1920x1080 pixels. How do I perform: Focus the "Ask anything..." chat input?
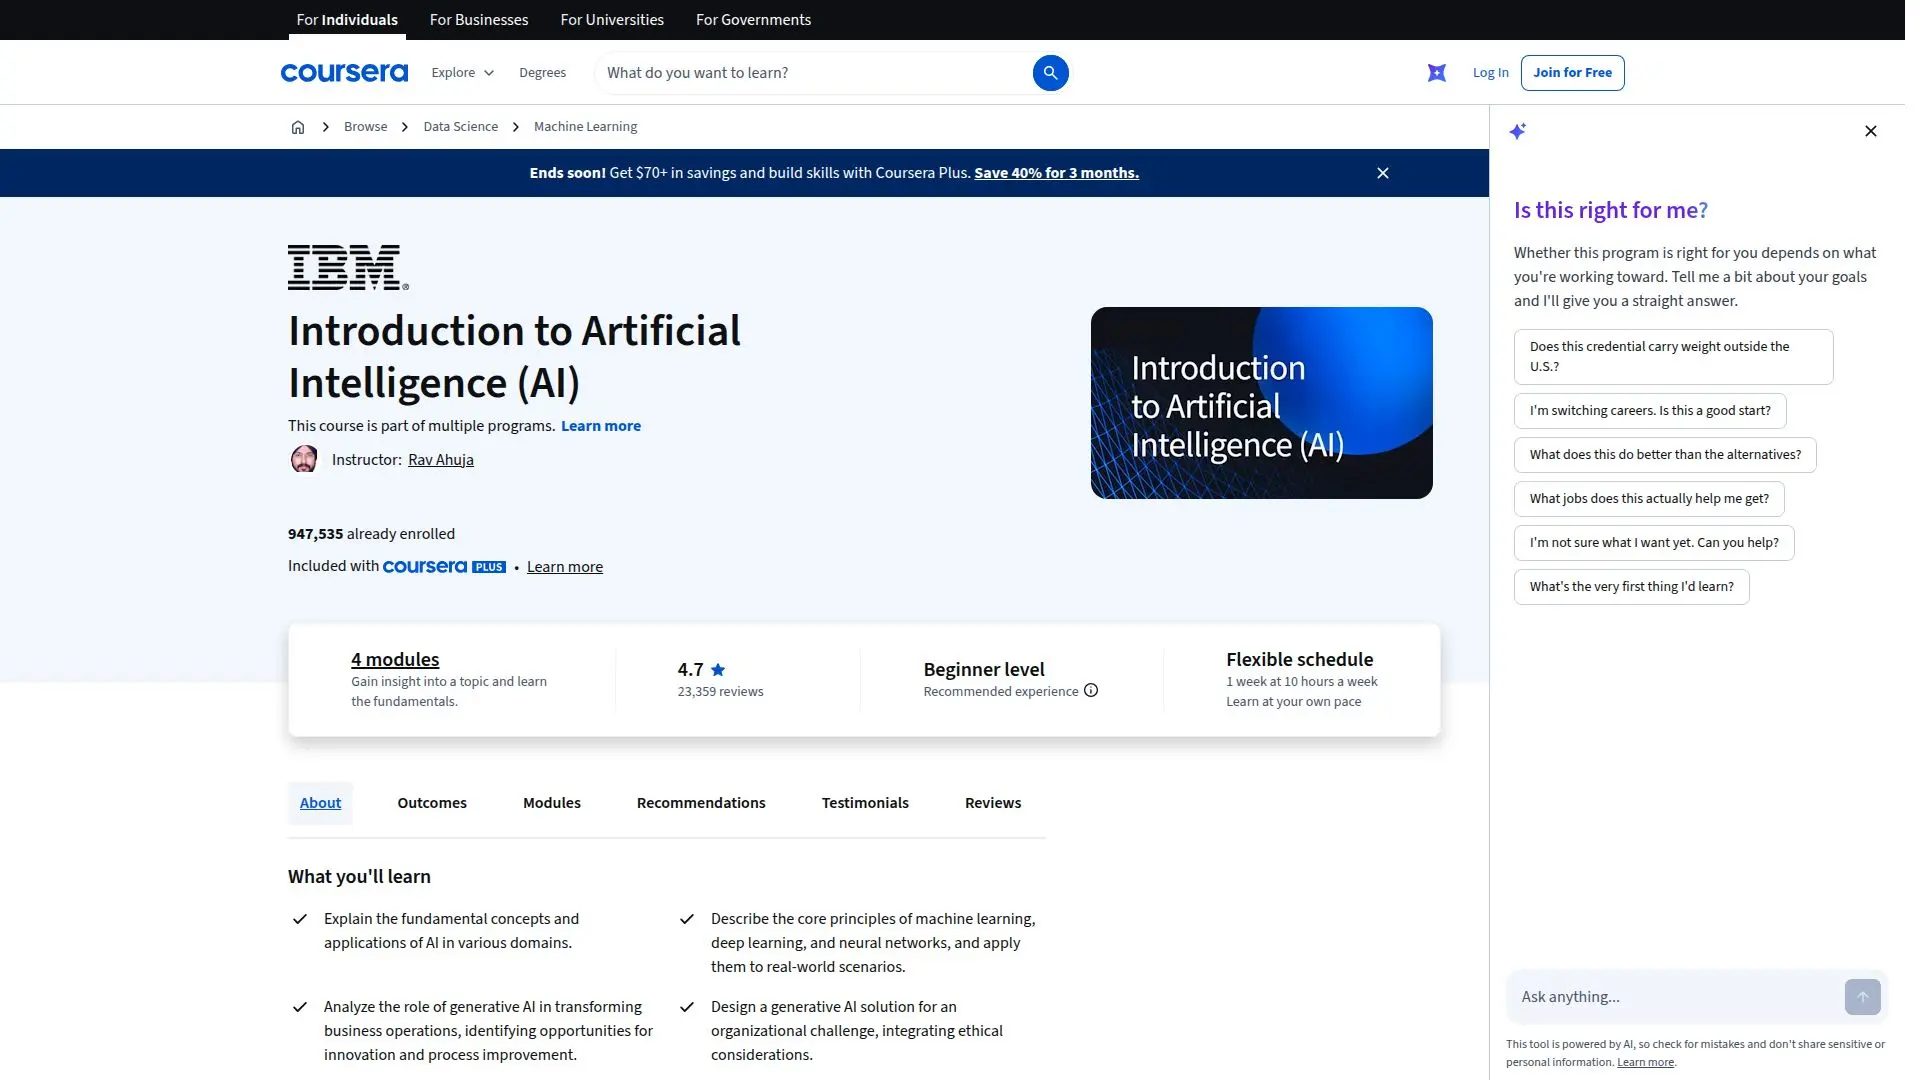1675,997
